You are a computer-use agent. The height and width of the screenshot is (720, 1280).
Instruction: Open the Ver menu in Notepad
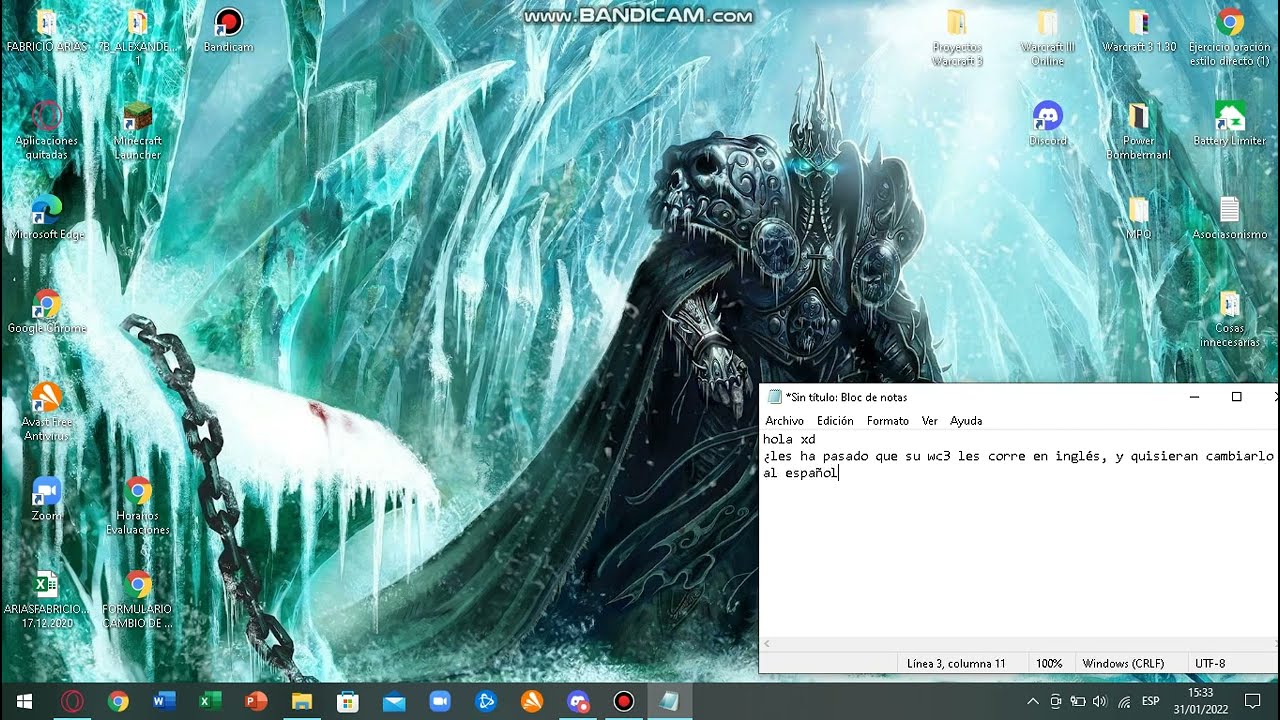pyautogui.click(x=929, y=421)
